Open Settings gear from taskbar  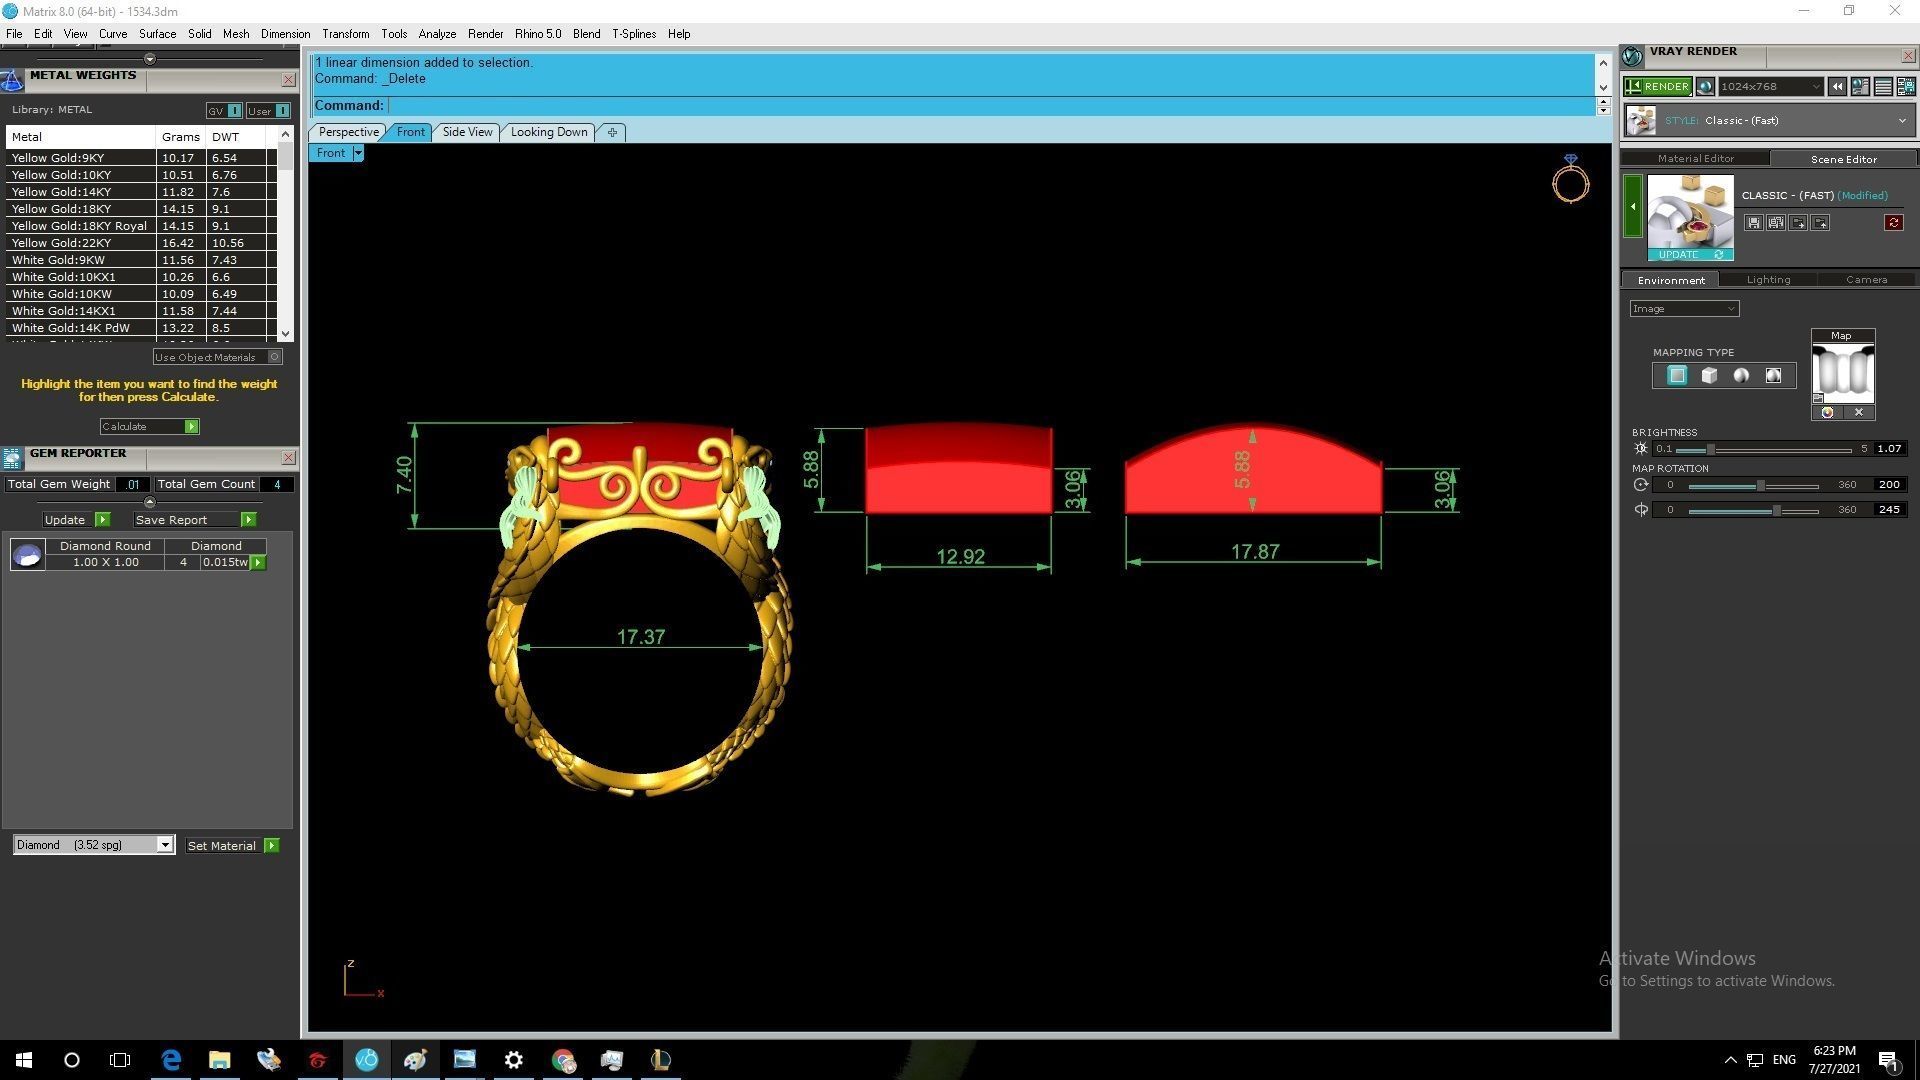coord(513,1060)
